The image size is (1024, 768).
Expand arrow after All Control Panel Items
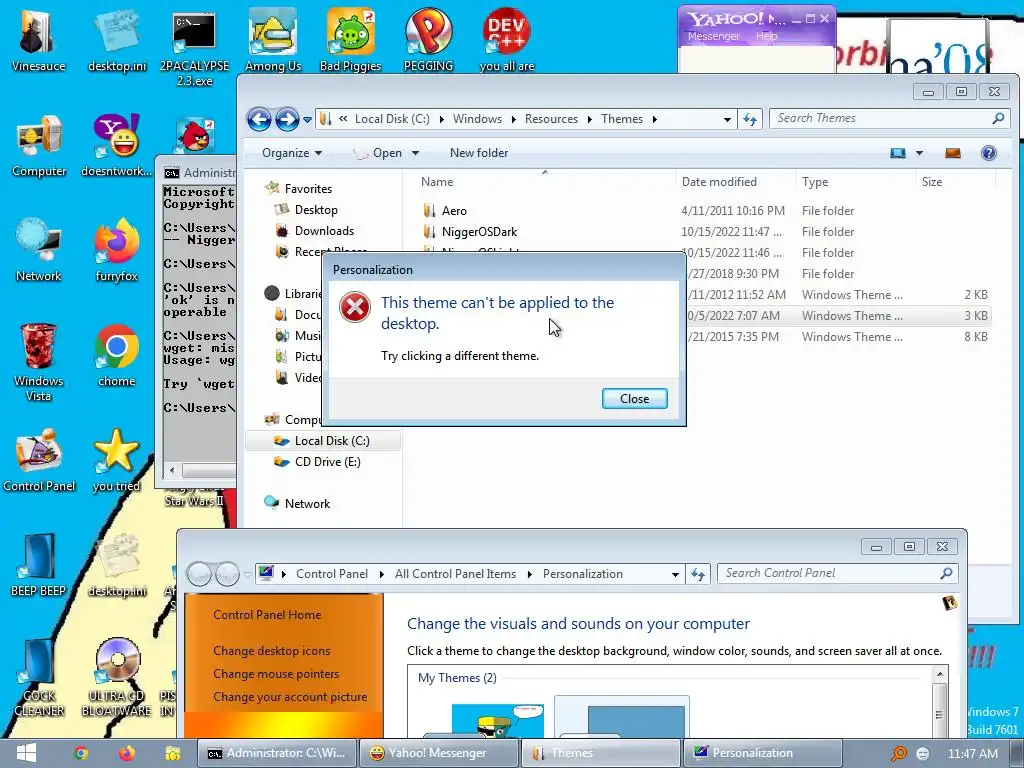[529, 574]
